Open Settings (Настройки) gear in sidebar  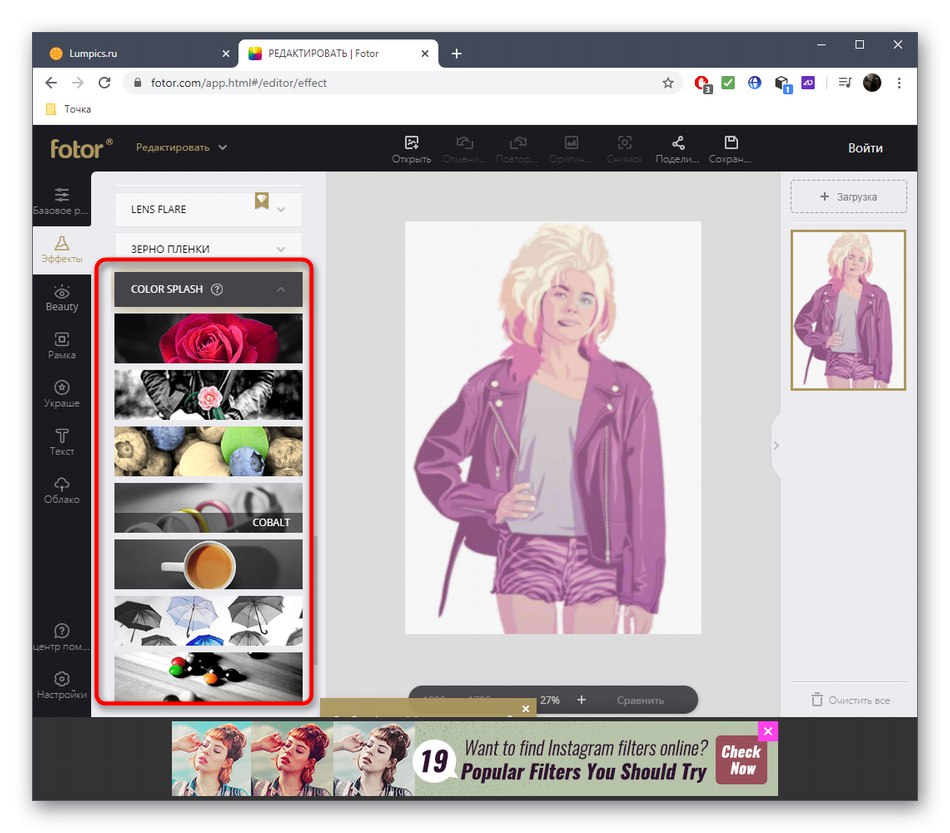(62, 685)
